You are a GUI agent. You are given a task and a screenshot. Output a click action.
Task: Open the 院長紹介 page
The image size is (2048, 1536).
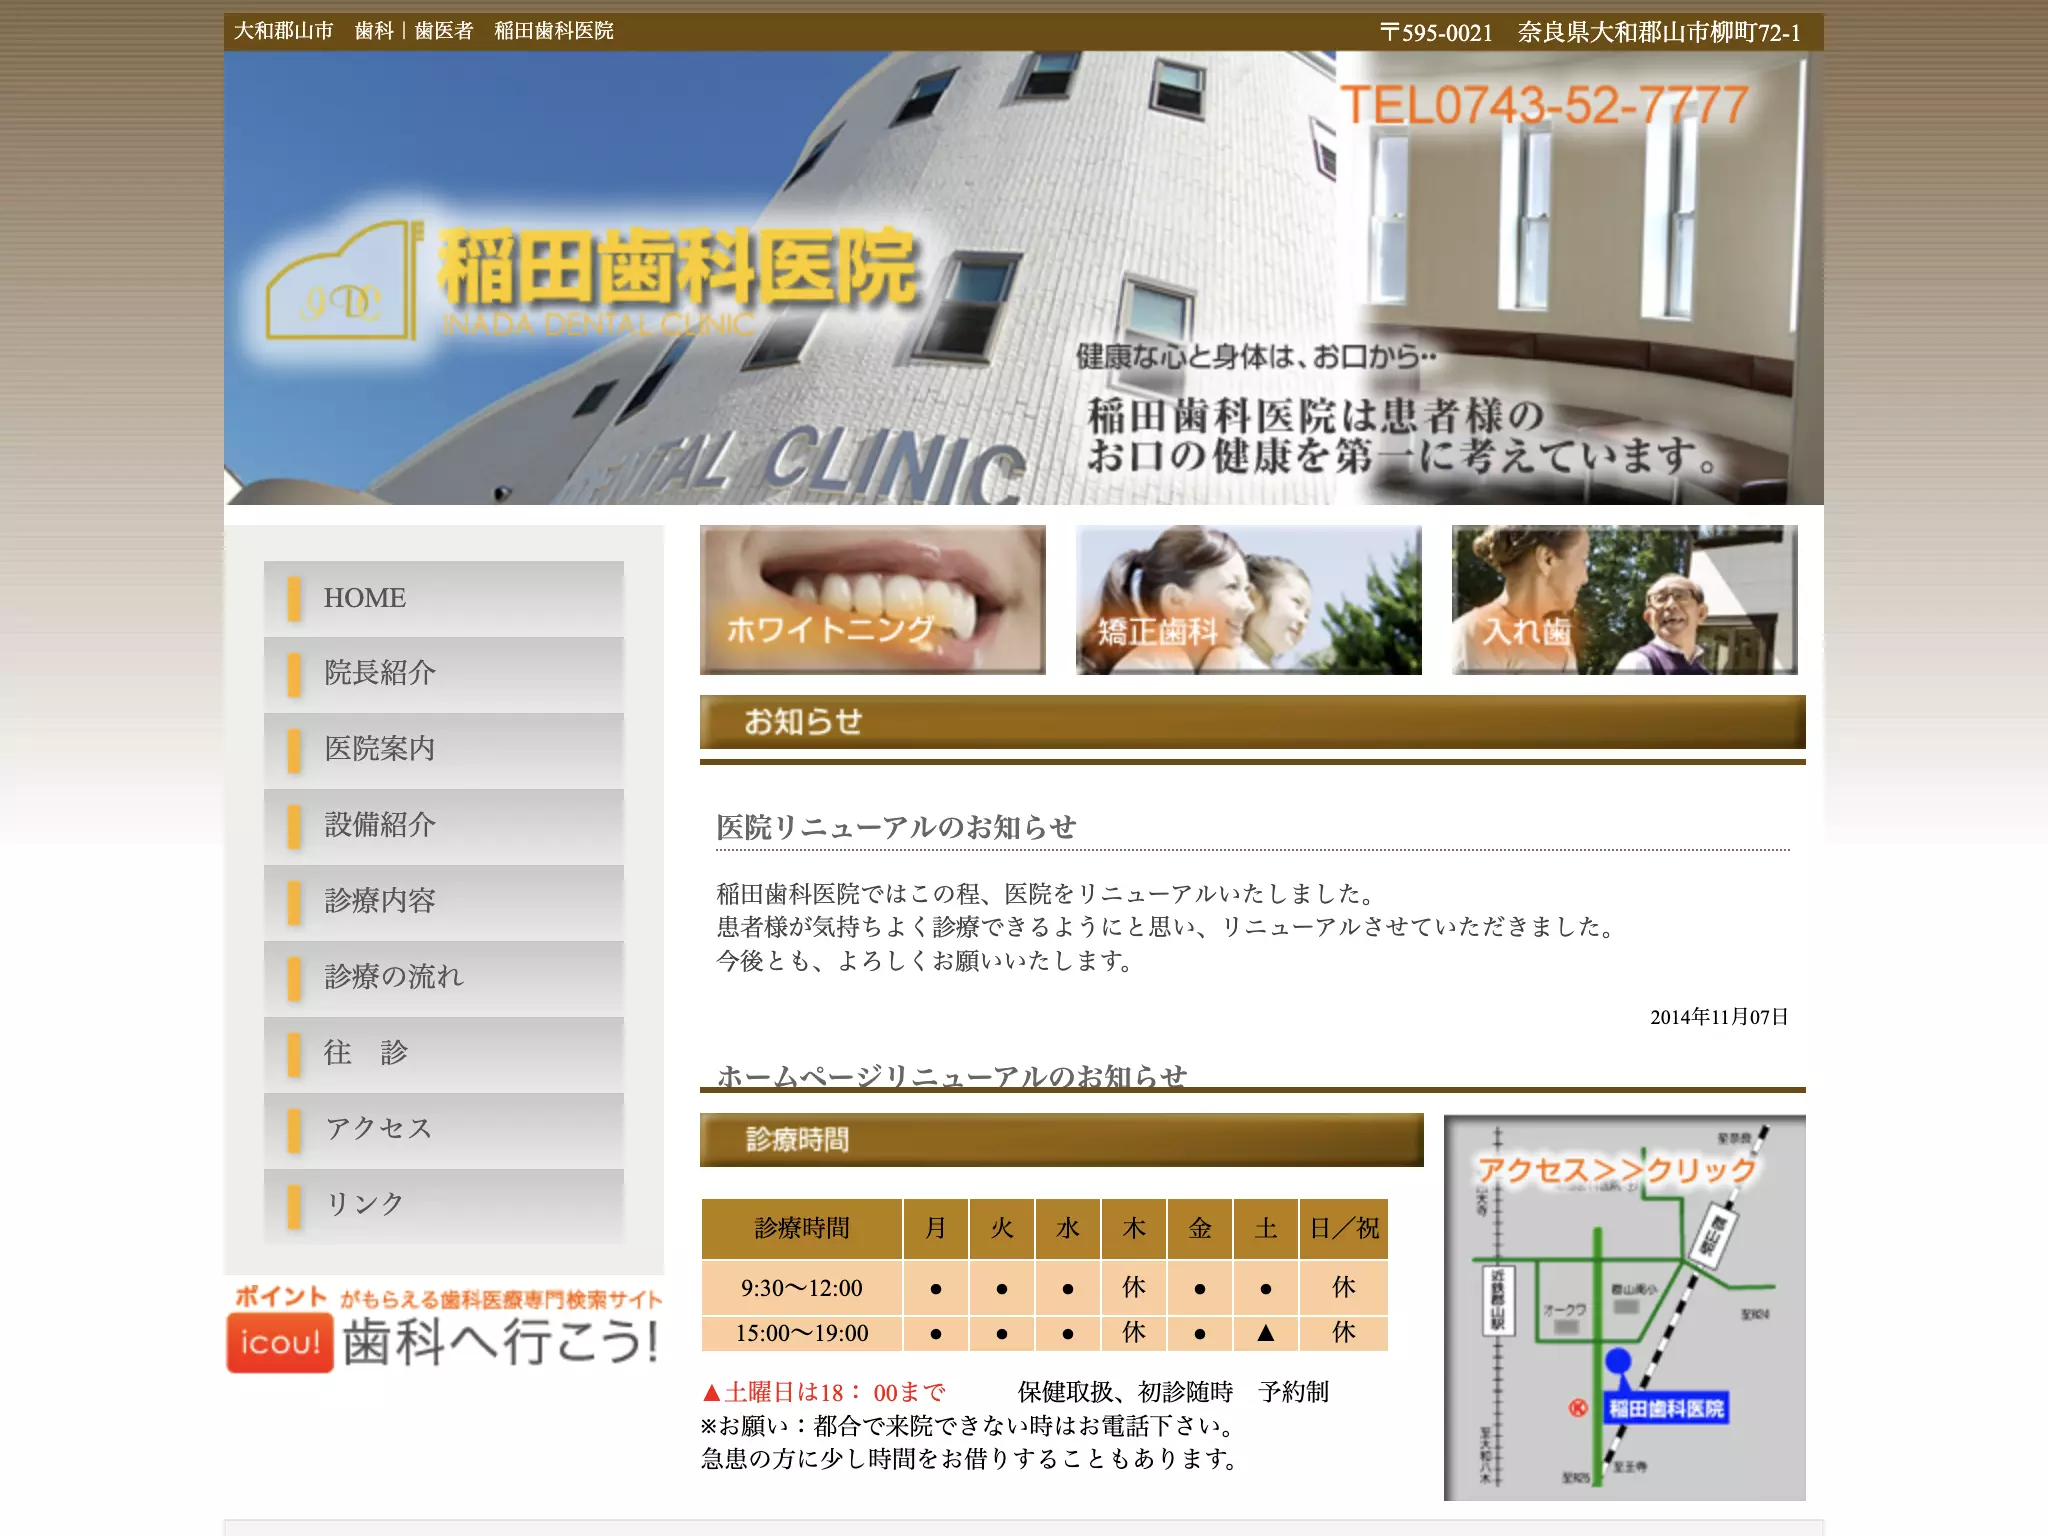(x=443, y=674)
